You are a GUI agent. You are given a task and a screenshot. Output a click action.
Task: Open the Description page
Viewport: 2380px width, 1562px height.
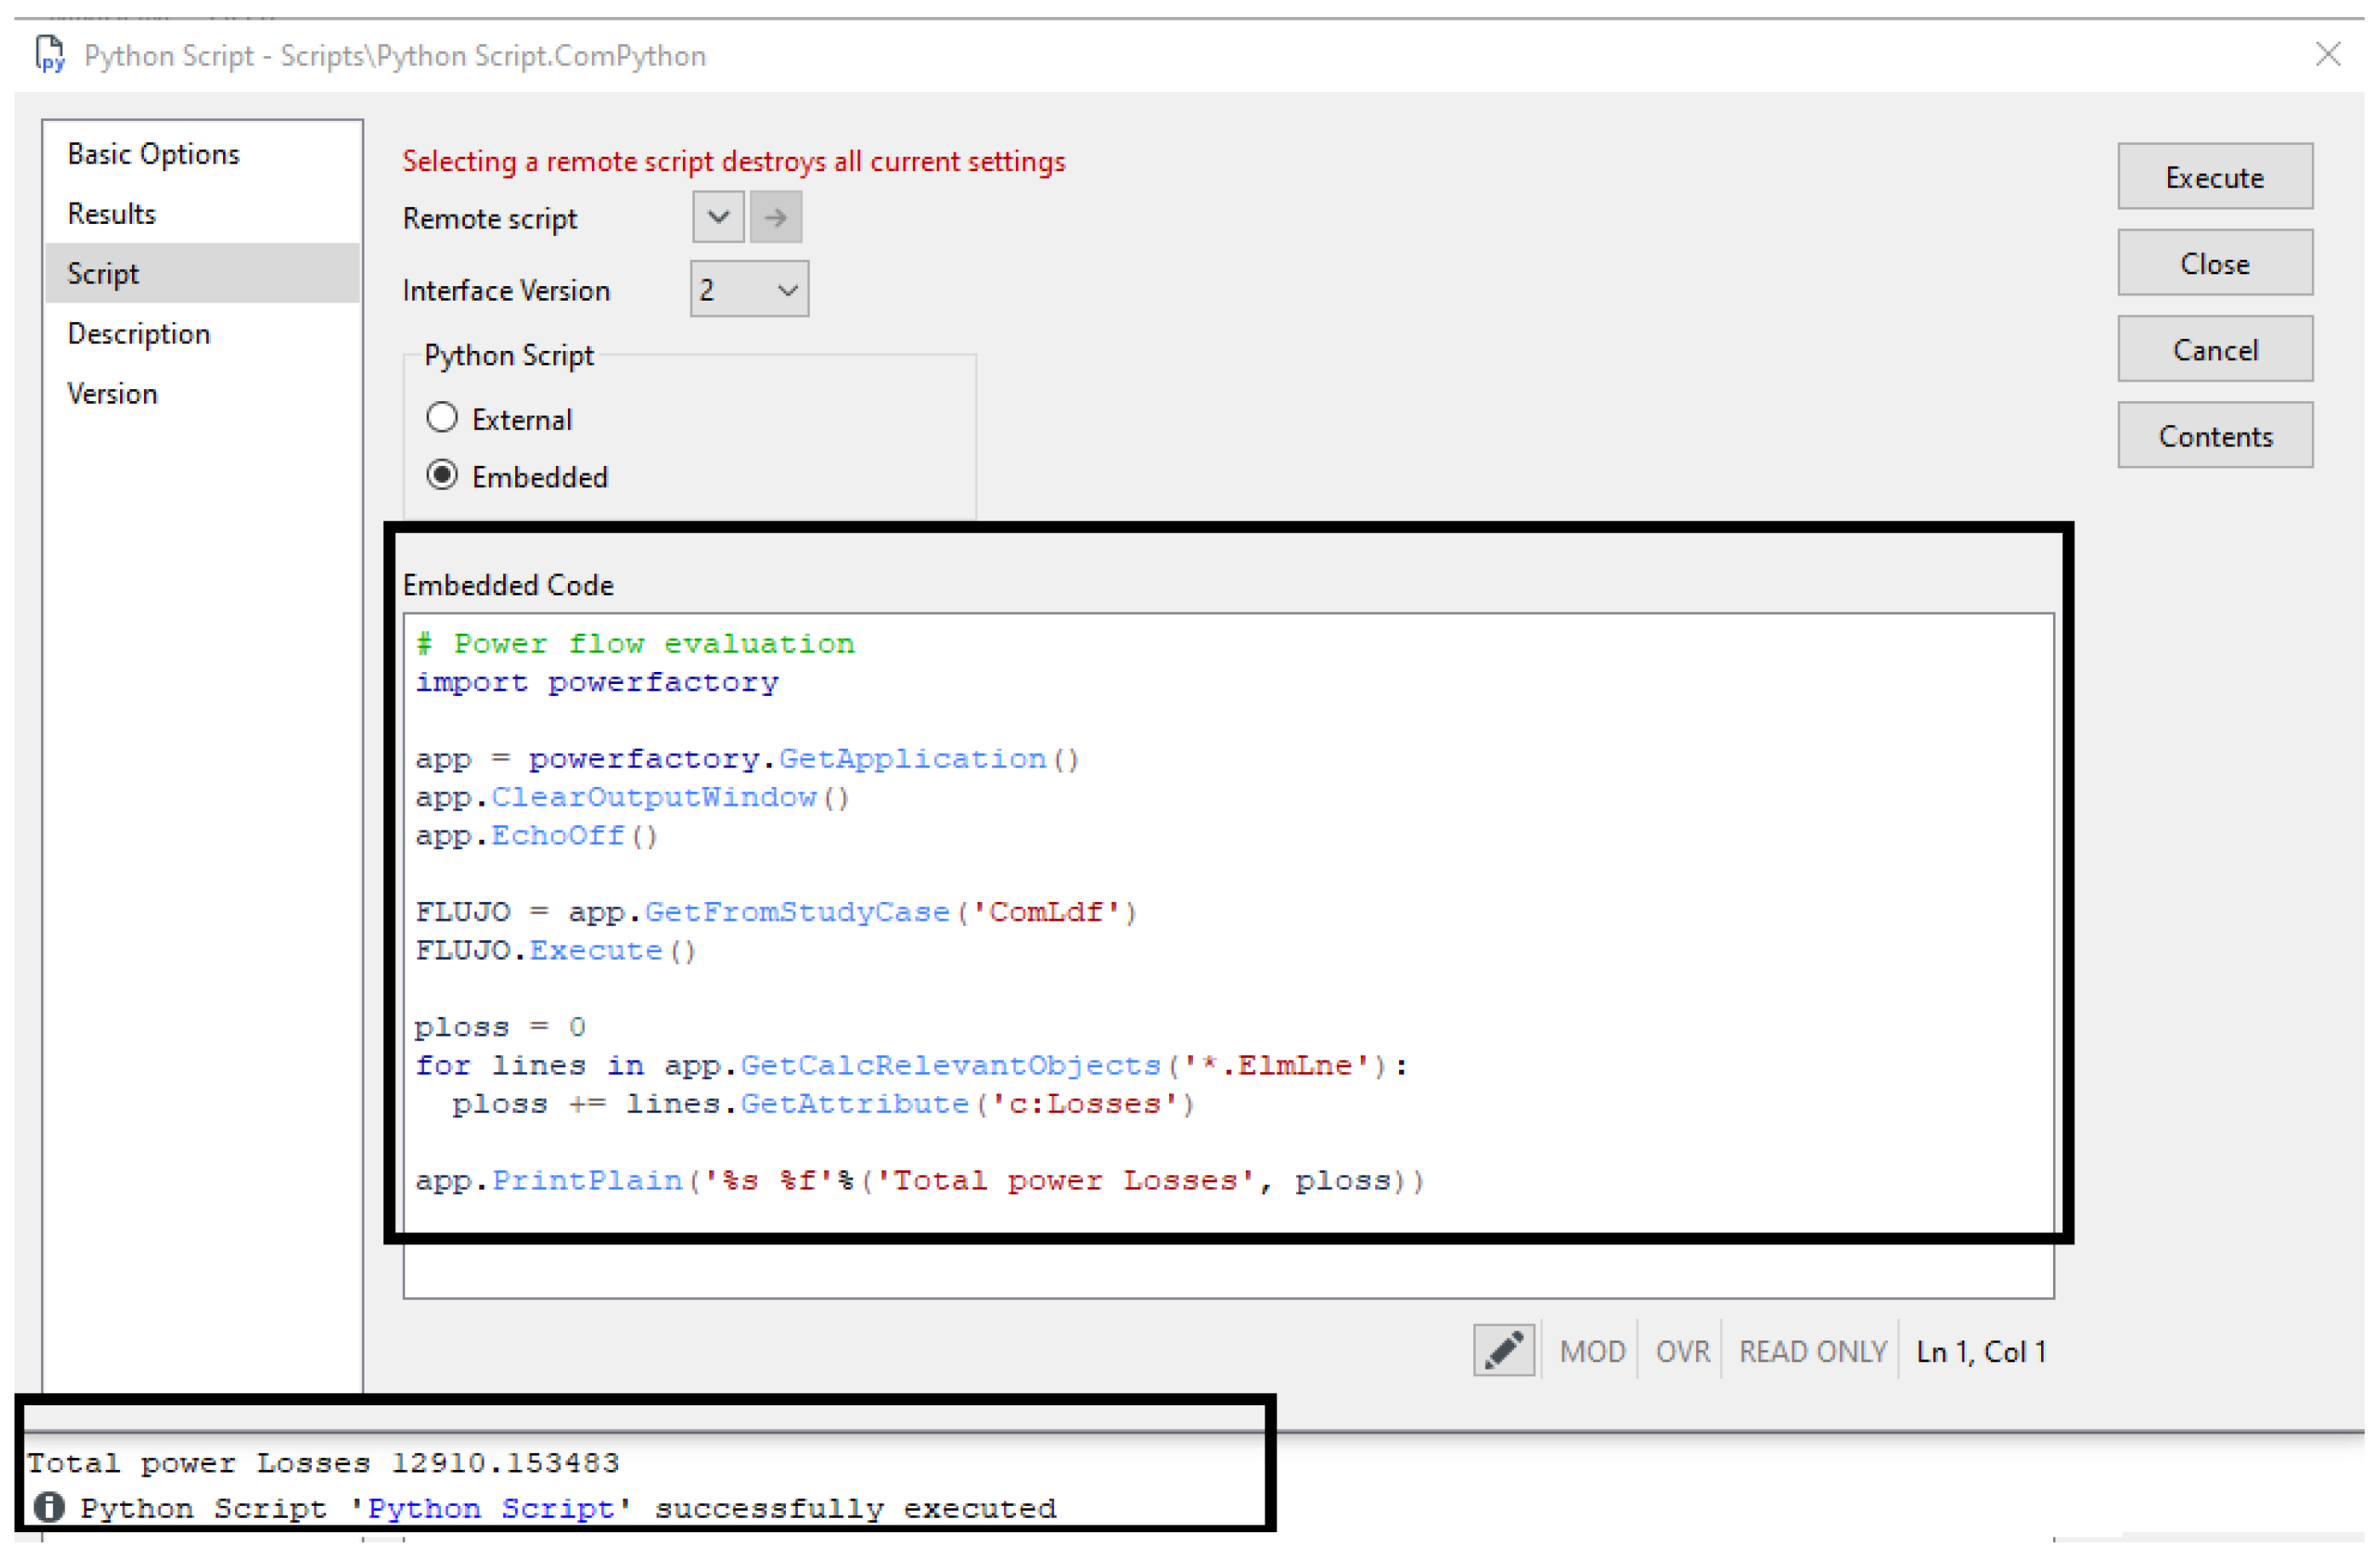click(x=139, y=334)
